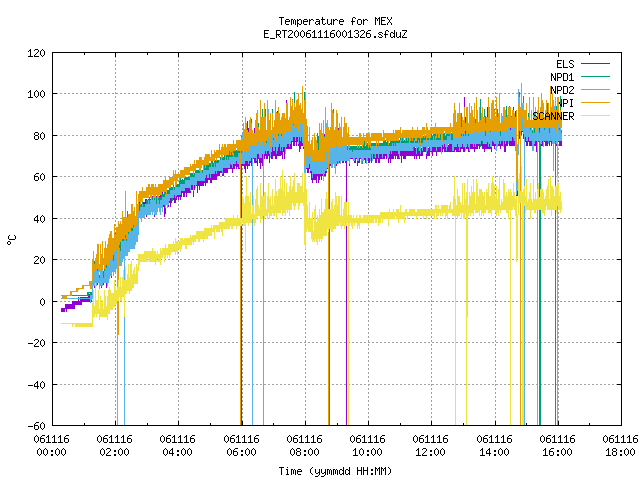This screenshot has height=480, width=640.
Task: Click the filename E_RT20061116001326.sfduZ subtitle
Action: click(335, 34)
